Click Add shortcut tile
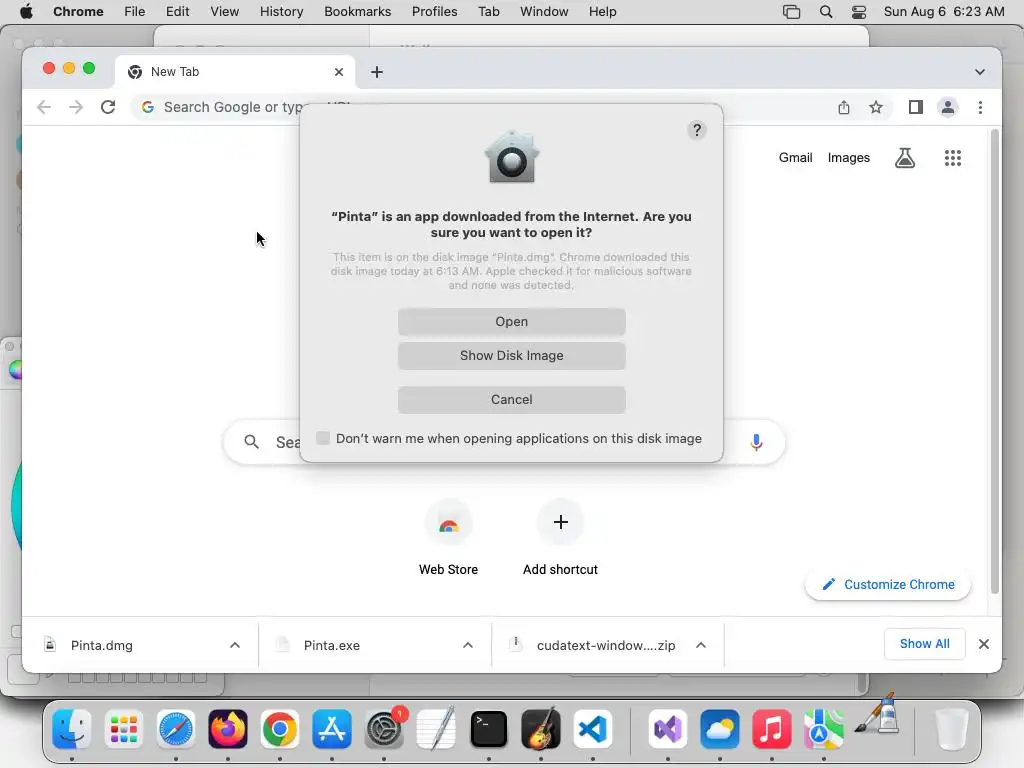 (560, 537)
